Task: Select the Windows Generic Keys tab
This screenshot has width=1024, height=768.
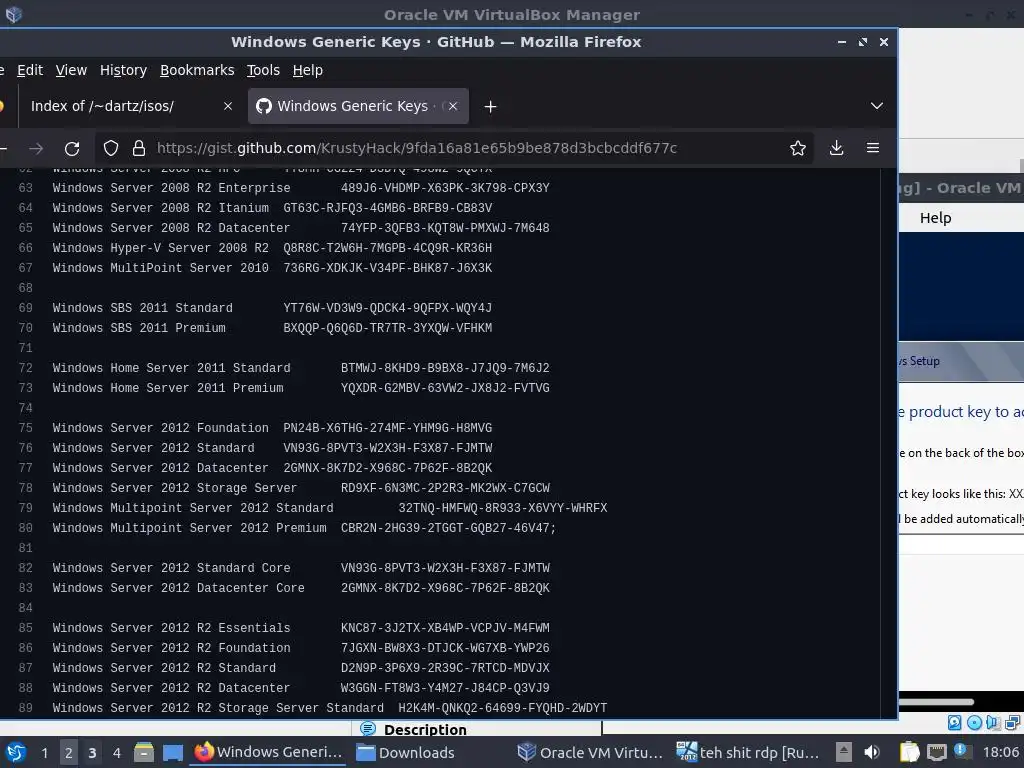Action: tap(358, 106)
